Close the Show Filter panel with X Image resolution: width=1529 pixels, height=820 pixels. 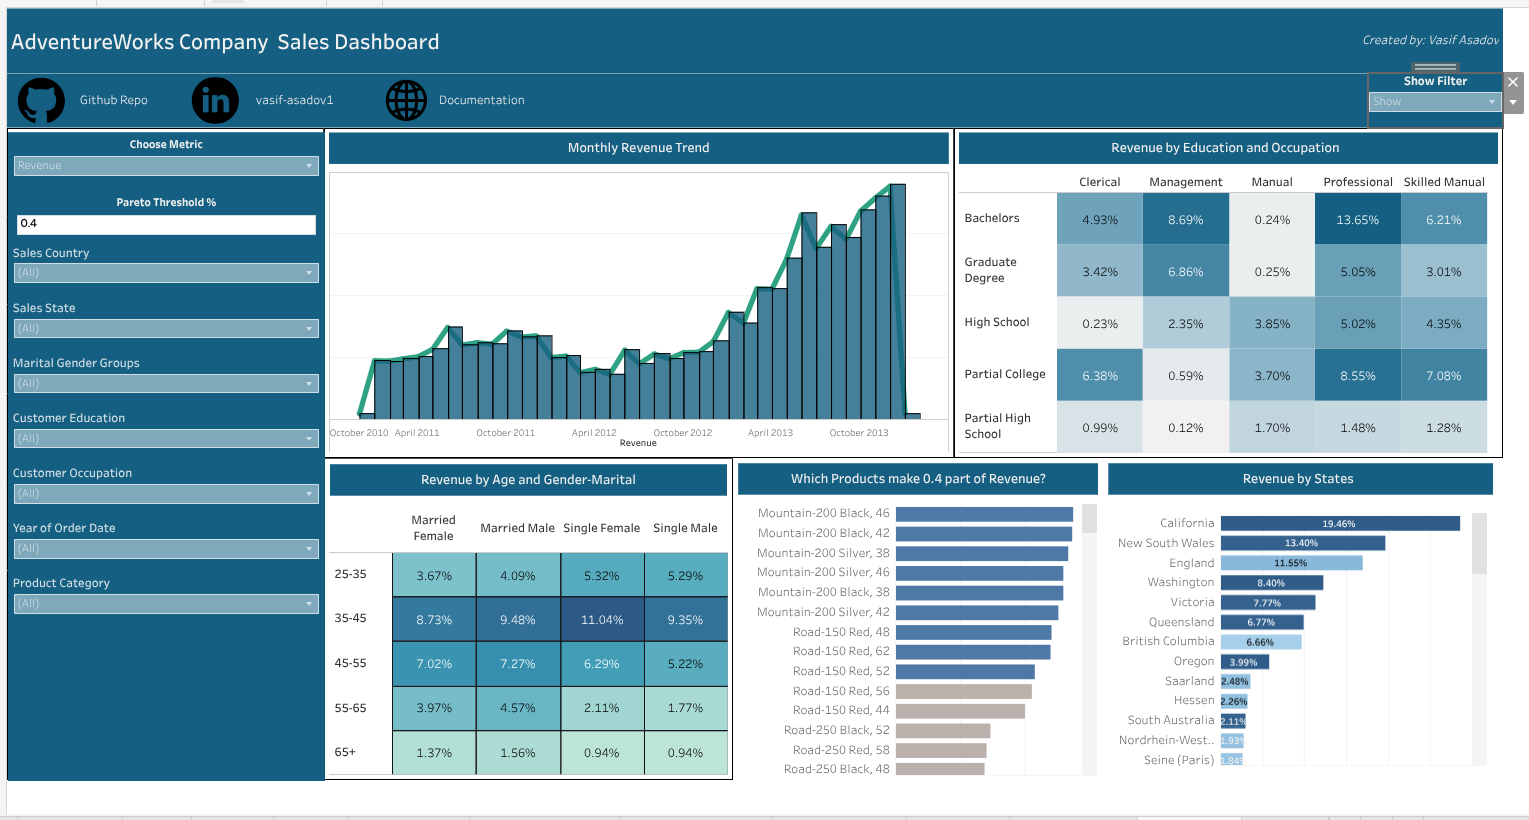coord(1513,82)
